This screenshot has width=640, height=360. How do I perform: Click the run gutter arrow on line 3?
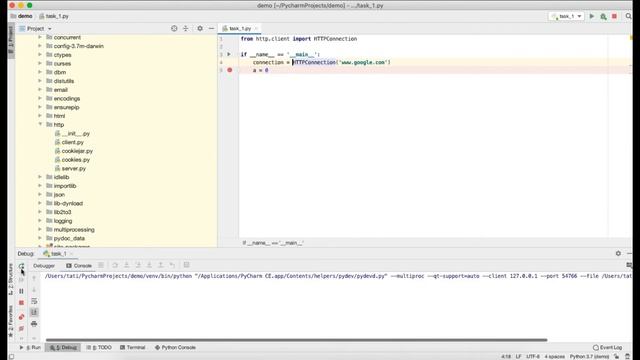[229, 54]
